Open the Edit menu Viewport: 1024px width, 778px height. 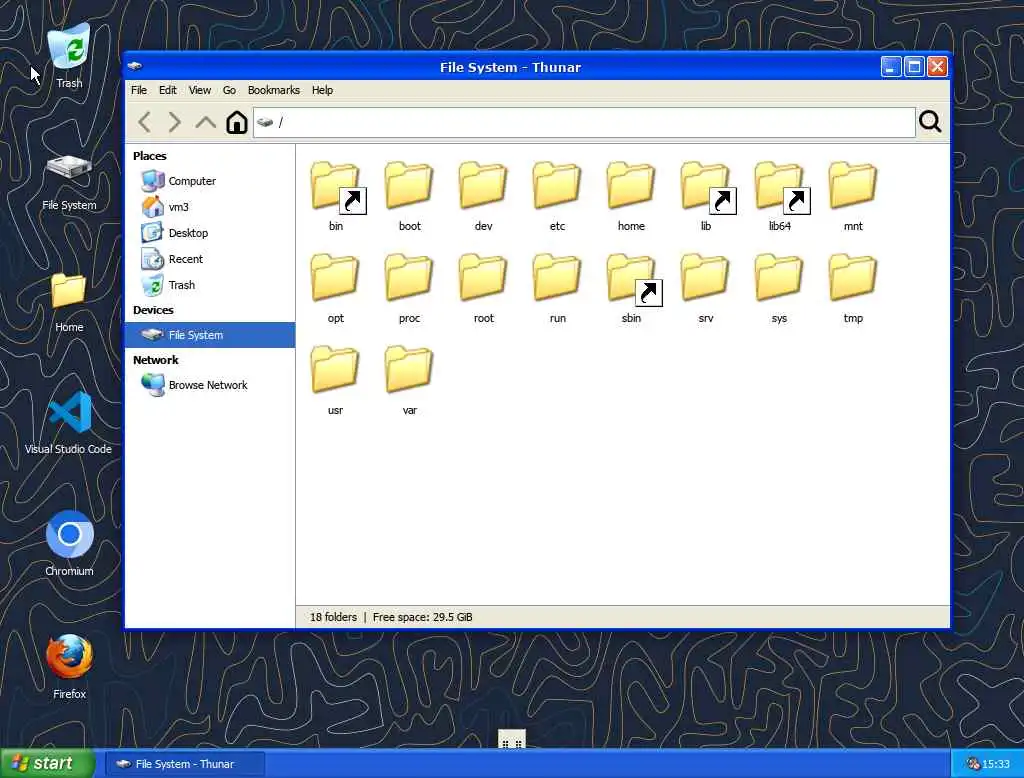[168, 90]
